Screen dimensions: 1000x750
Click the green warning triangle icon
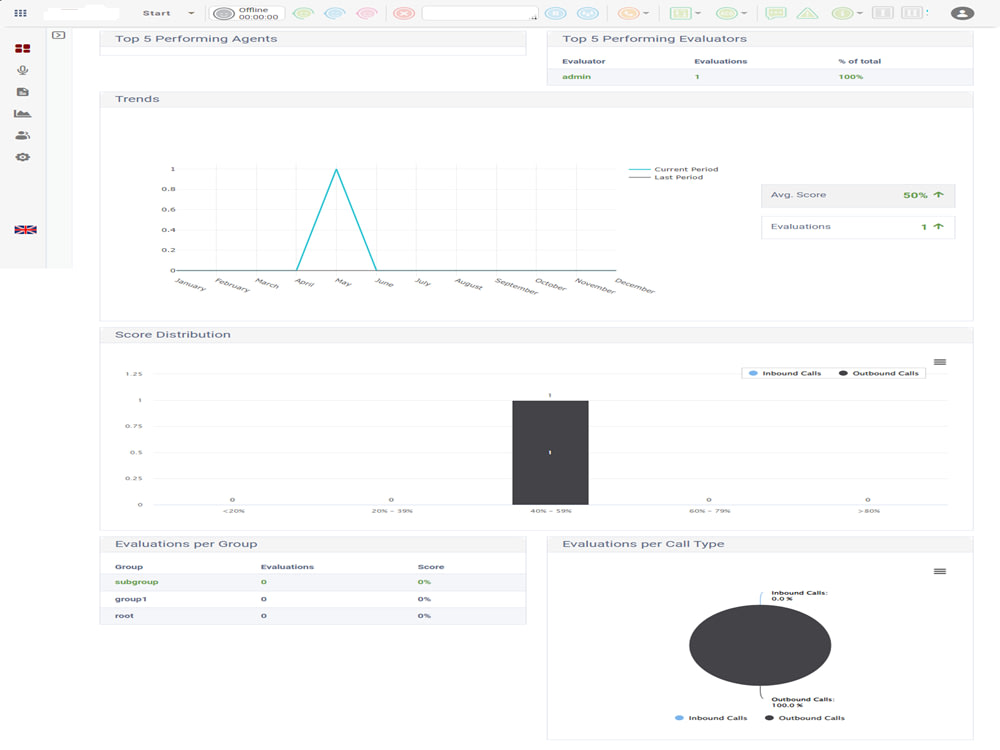(807, 13)
